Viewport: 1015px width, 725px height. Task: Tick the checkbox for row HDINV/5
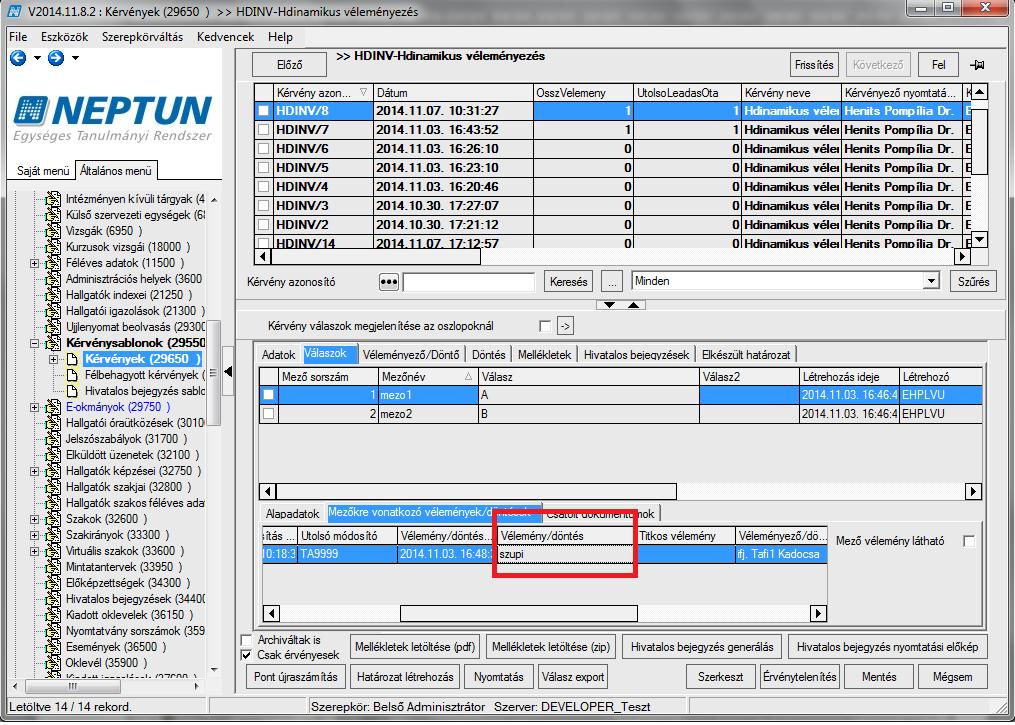pyautogui.click(x=263, y=168)
